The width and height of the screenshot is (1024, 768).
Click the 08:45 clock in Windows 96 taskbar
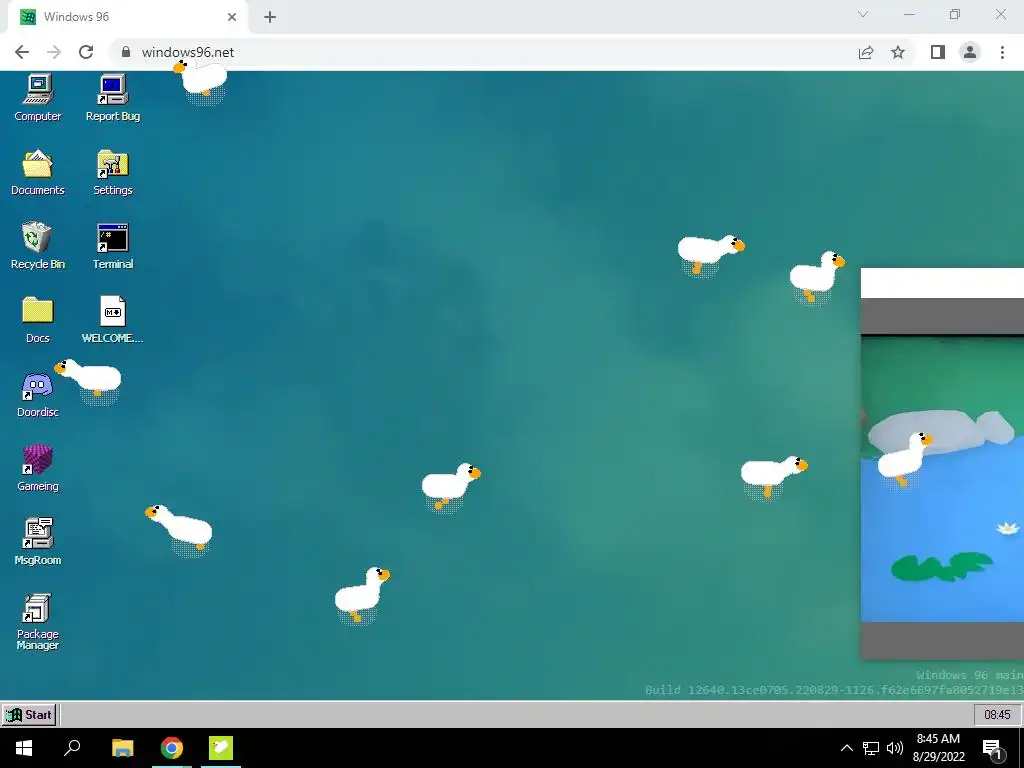pyautogui.click(x=997, y=714)
